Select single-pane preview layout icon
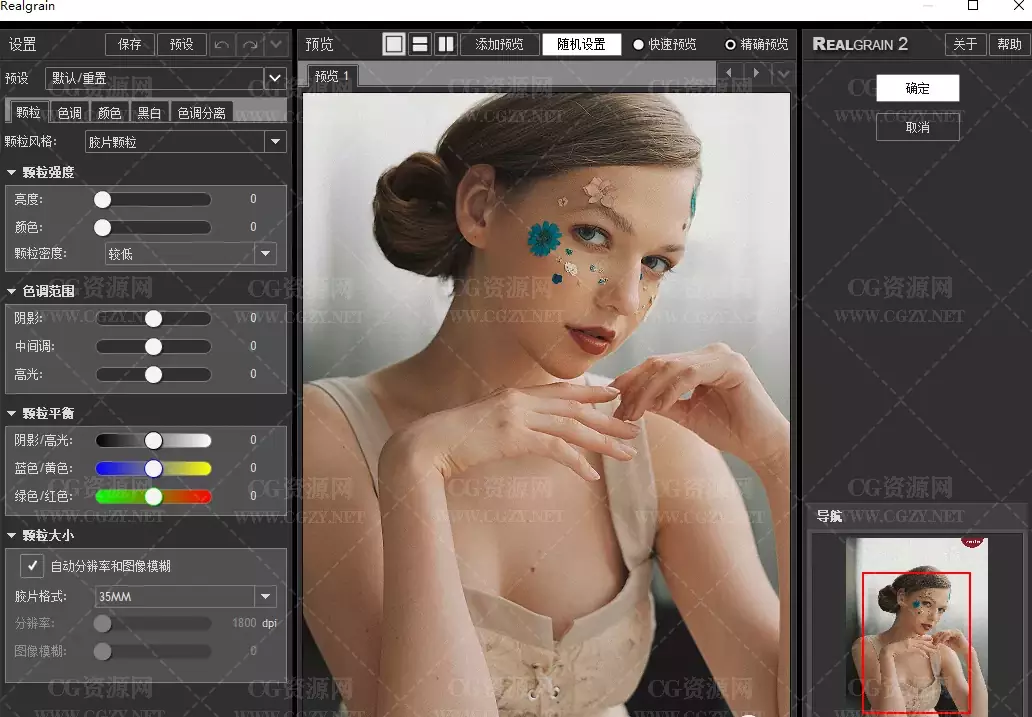The height and width of the screenshot is (717, 1032). point(394,44)
